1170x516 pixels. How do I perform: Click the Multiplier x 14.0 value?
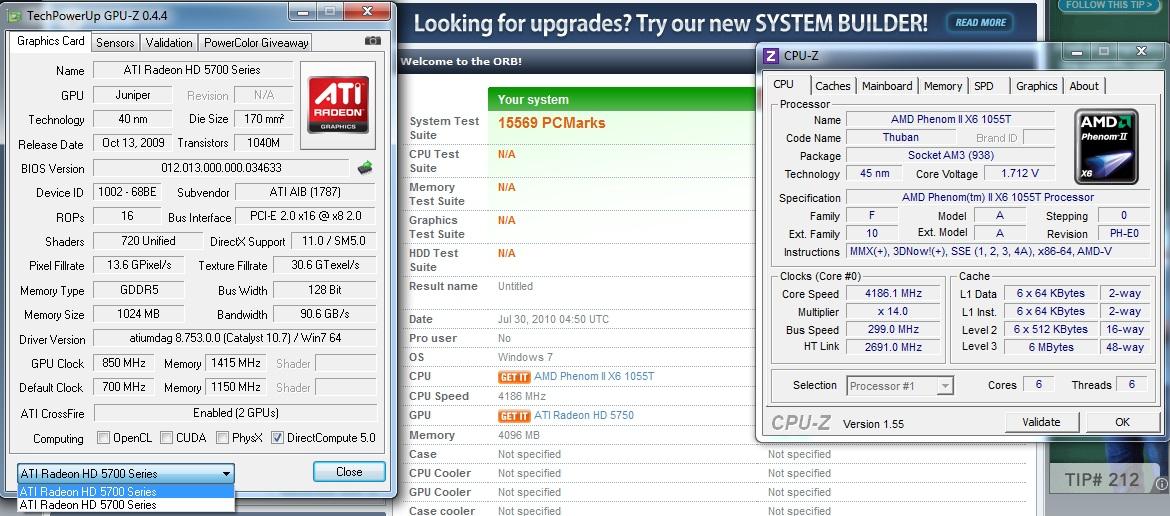892,312
